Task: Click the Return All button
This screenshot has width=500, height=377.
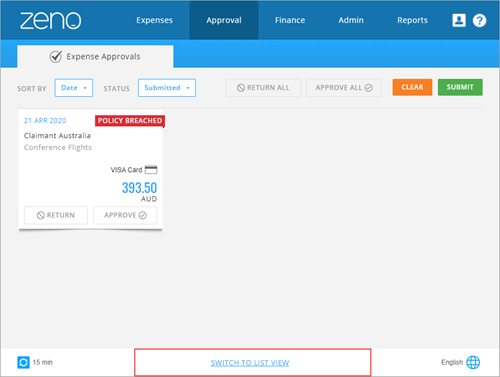Action: tap(263, 88)
